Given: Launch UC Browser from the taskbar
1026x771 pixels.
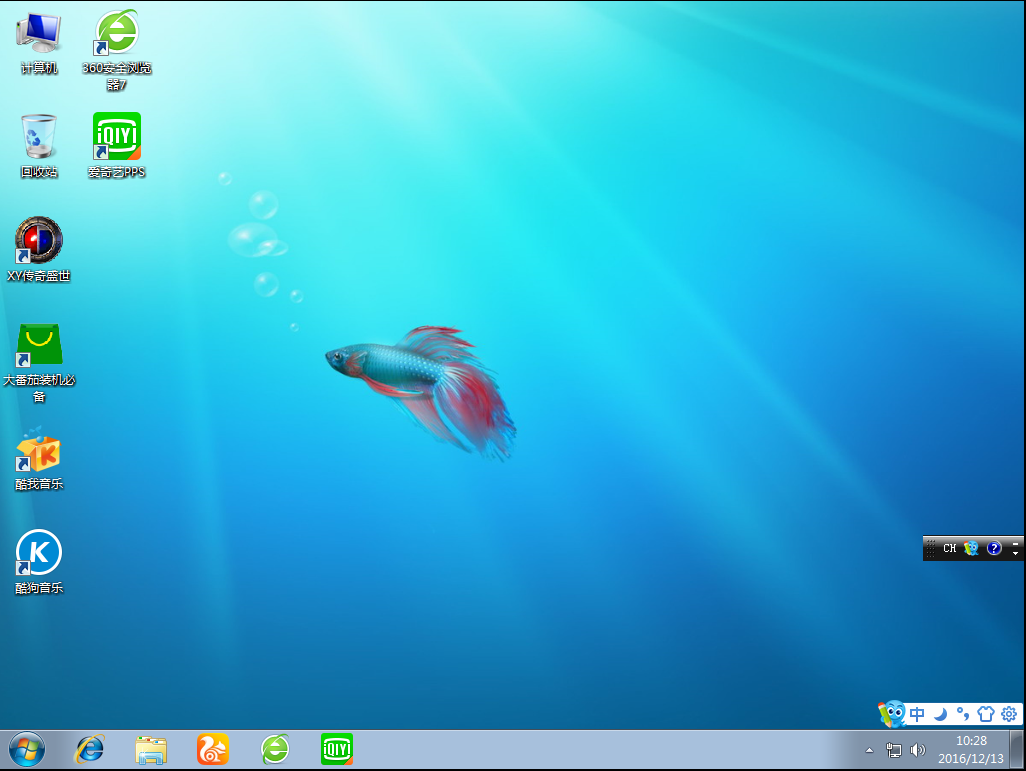Looking at the screenshot, I should tap(213, 749).
